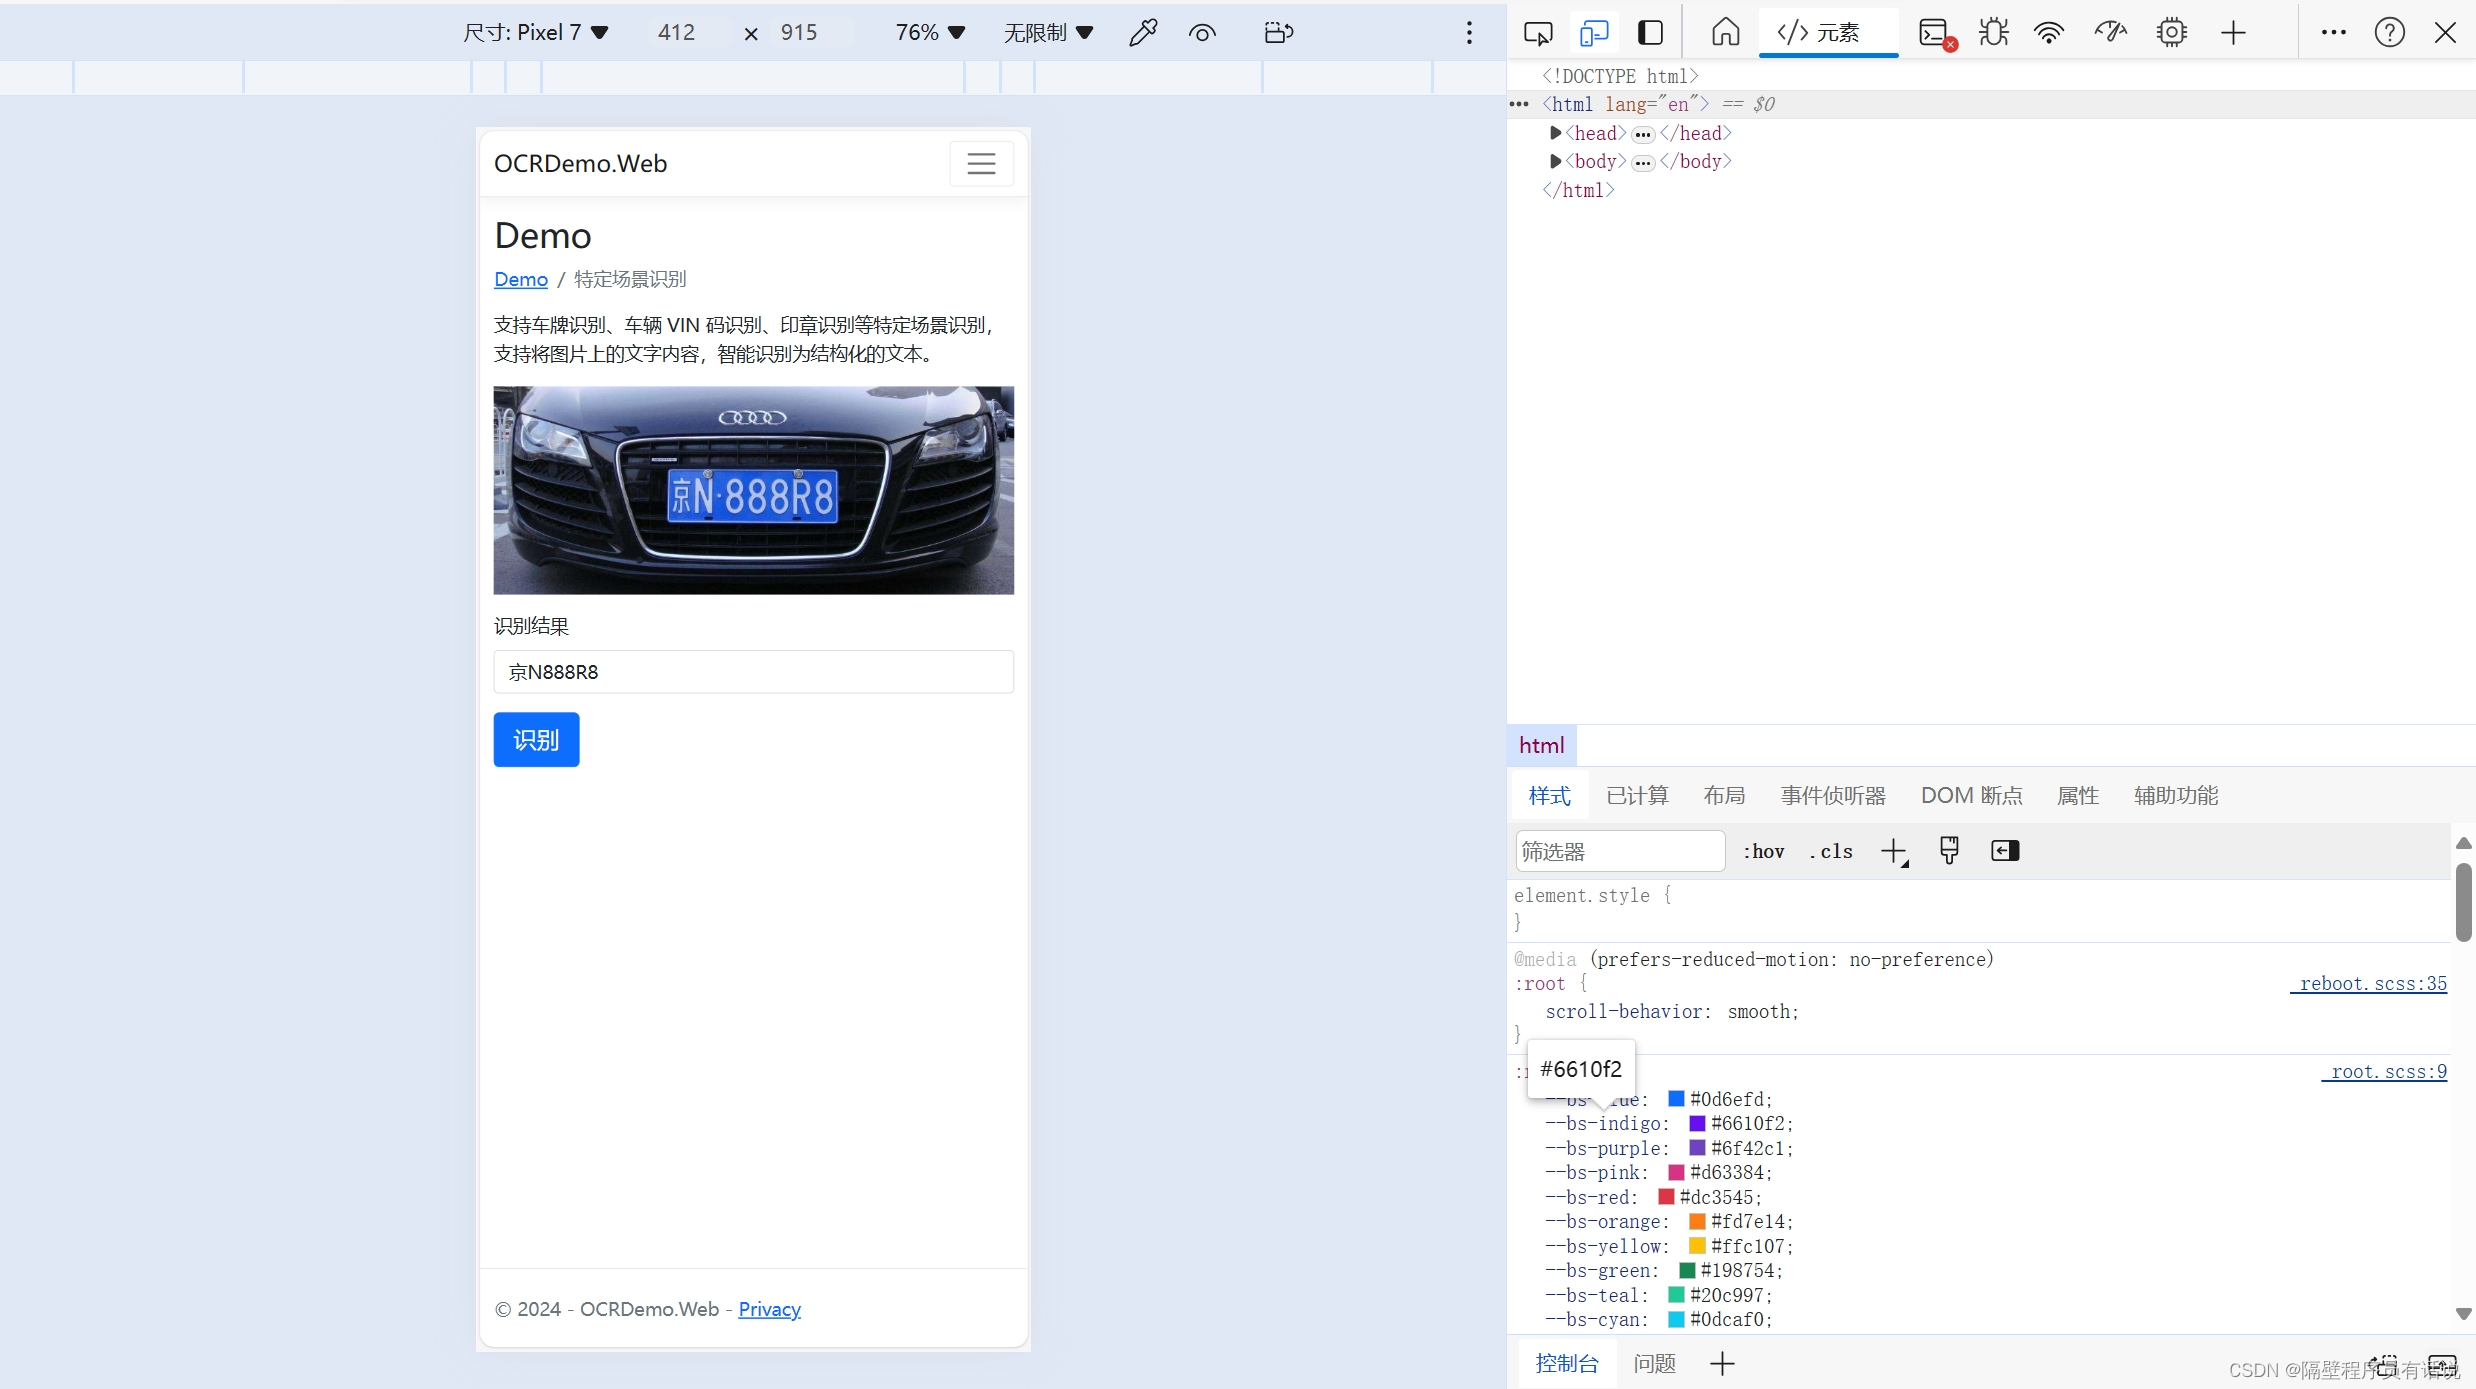Click the vision deficiency eye icon
Viewport: 2476px width, 1389px height.
[1202, 33]
